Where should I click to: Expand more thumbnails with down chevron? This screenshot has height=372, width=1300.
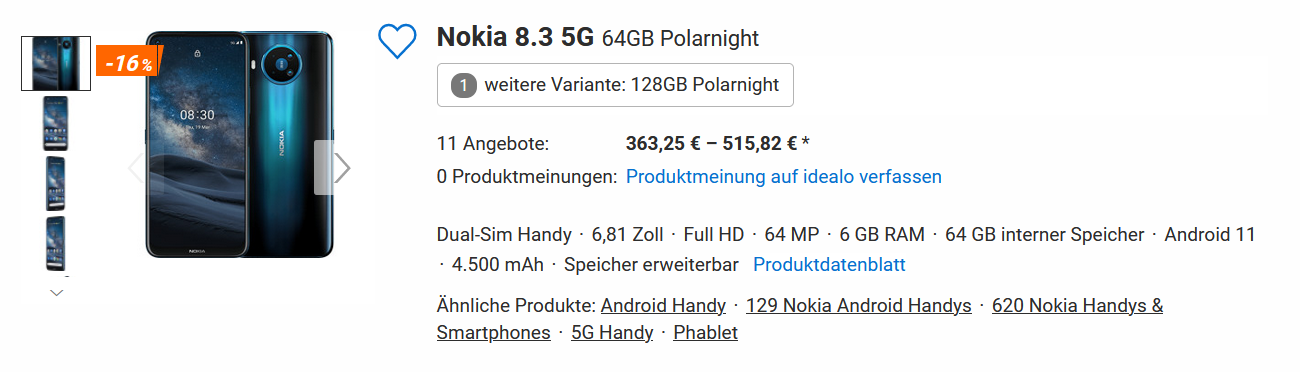click(57, 292)
